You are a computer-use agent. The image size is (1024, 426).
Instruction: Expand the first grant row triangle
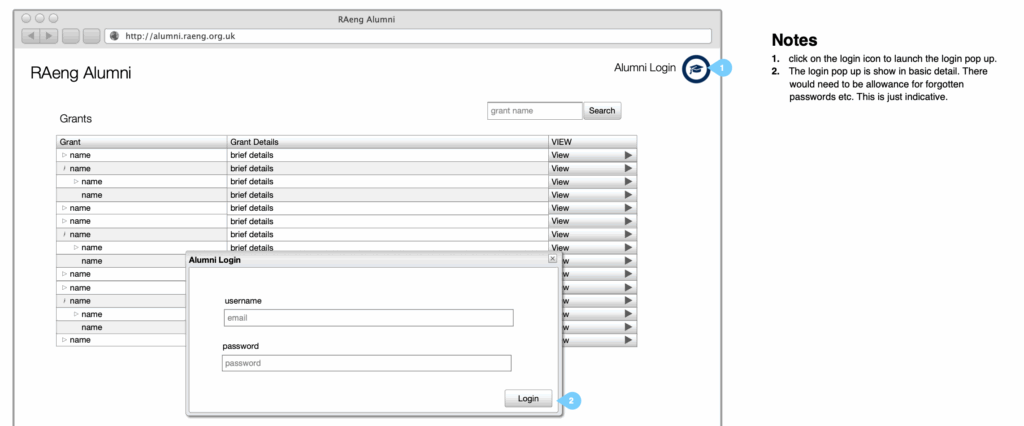[65, 156]
